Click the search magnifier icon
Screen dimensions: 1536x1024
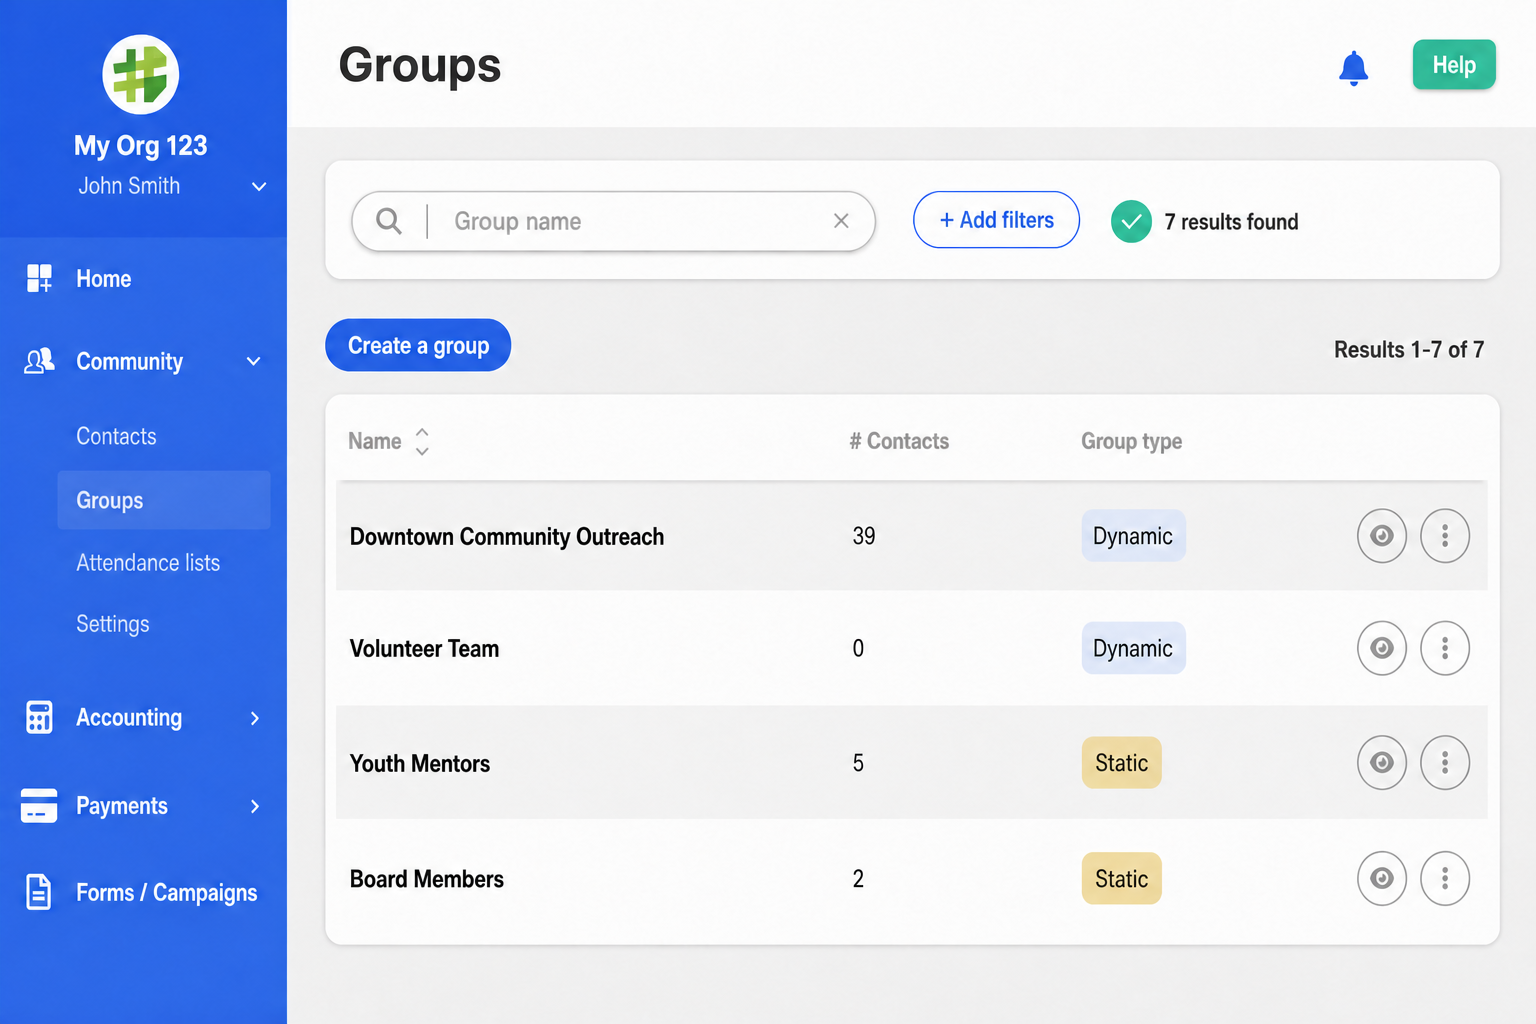tap(389, 221)
